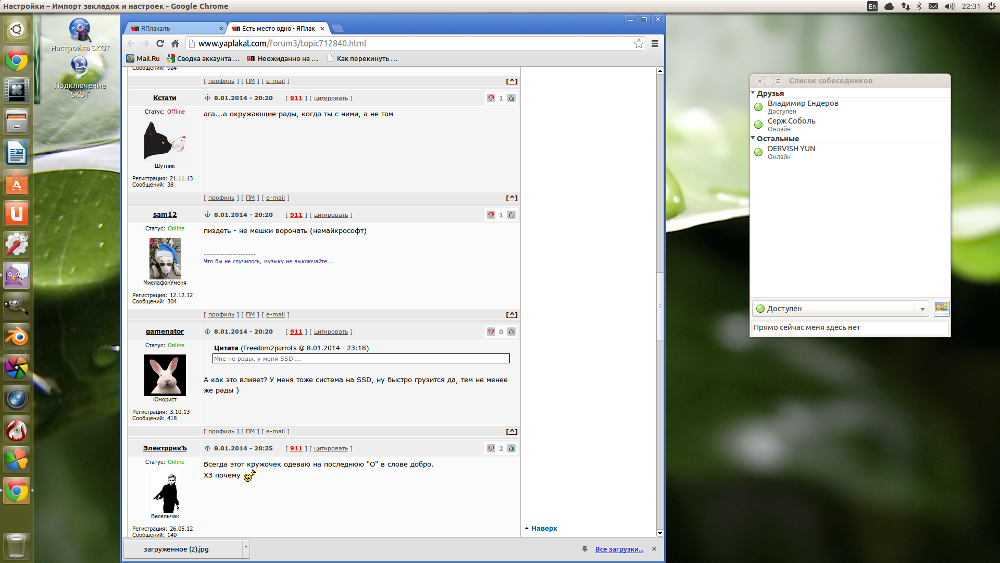Open the Доступен status dropdown
The image size is (1000, 563).
click(x=841, y=309)
